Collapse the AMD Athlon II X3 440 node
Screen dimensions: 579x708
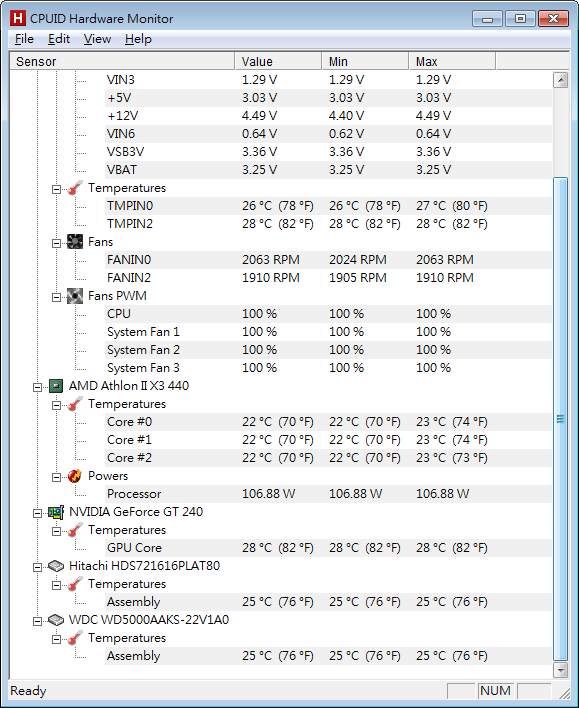(x=37, y=387)
